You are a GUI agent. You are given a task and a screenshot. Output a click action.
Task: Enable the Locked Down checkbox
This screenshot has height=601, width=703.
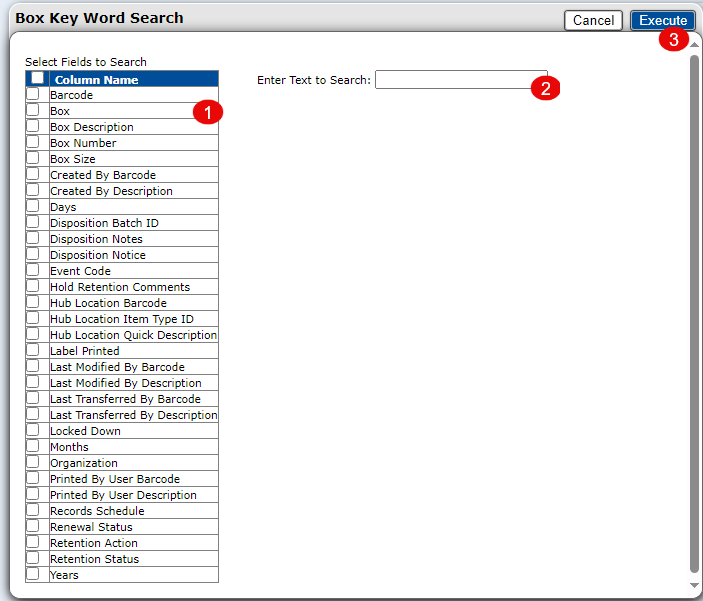(x=33, y=430)
